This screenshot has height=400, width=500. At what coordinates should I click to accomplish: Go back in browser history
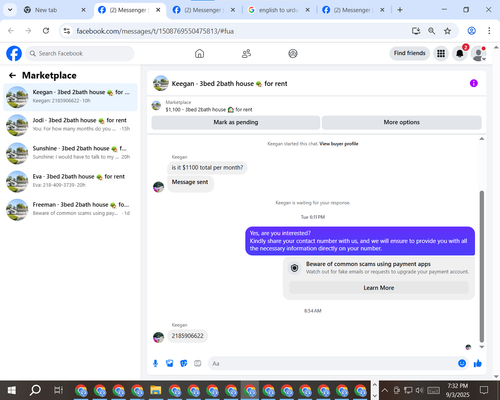tap(11, 31)
